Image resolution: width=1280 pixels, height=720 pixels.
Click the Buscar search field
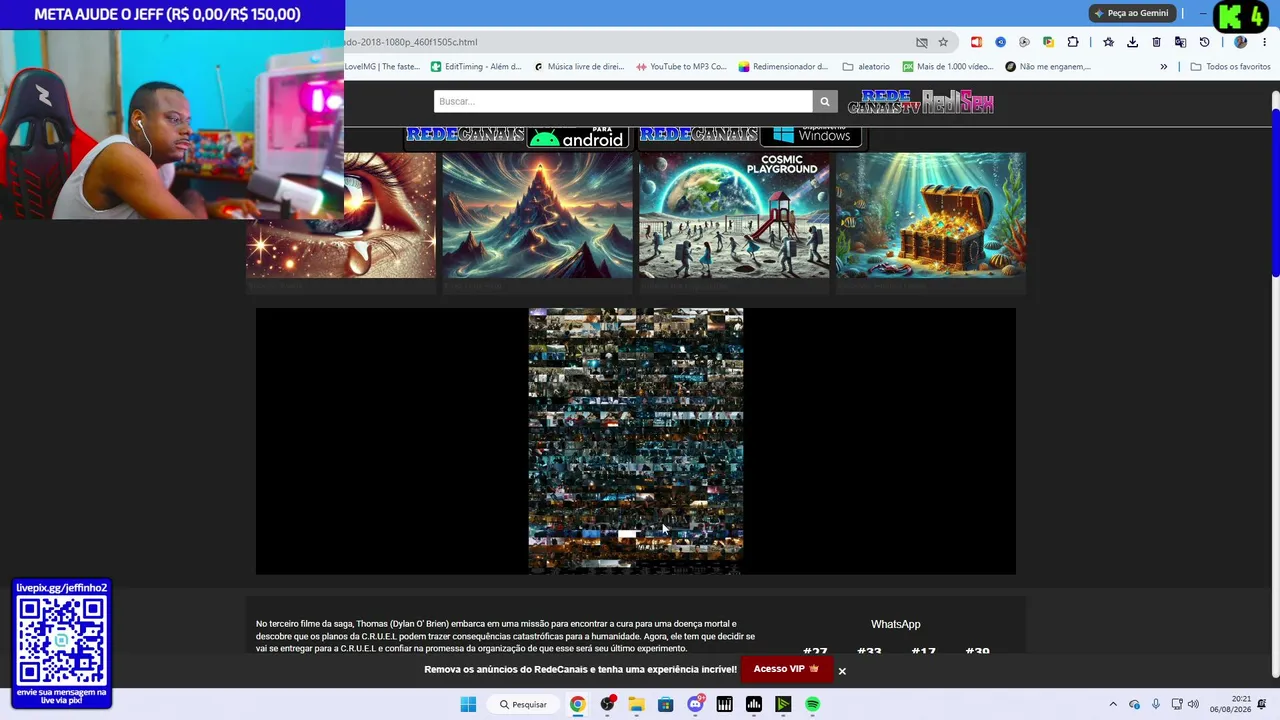pyautogui.click(x=623, y=101)
